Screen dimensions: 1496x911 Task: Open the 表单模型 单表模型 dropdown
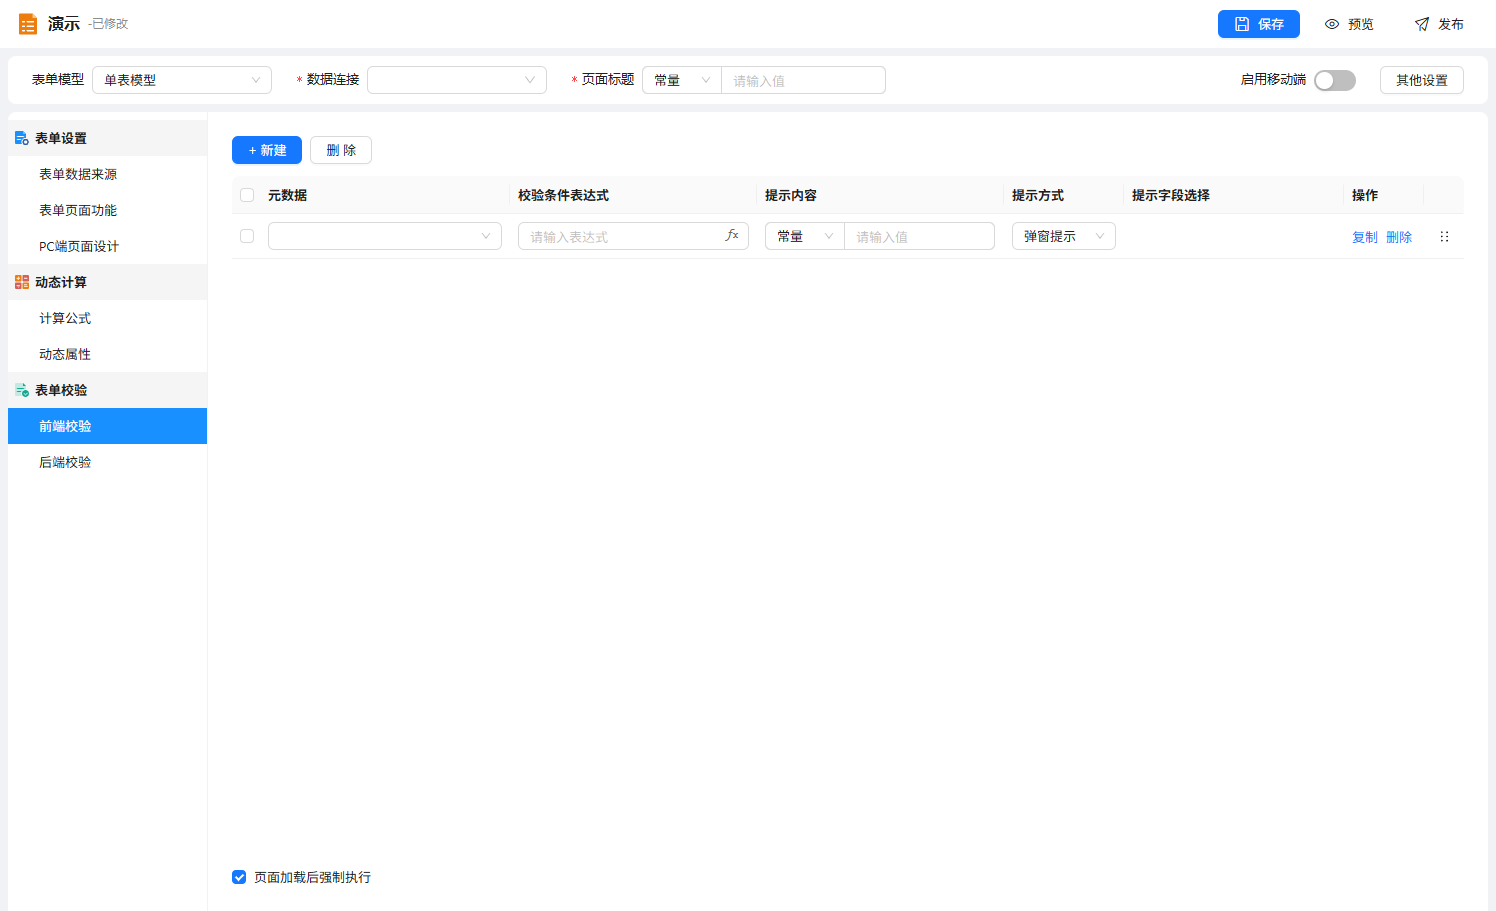pos(182,80)
